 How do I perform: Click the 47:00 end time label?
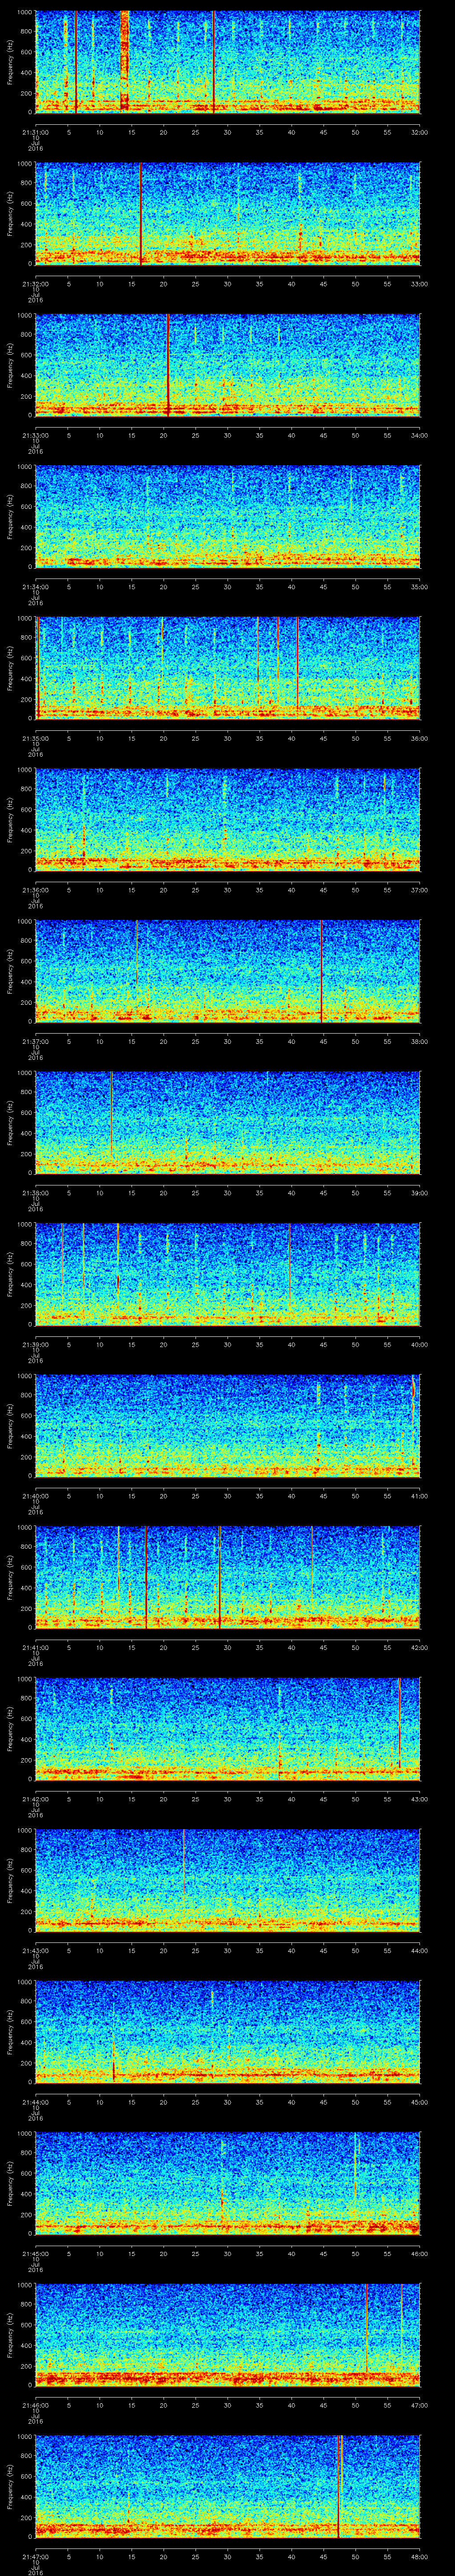[419, 2405]
